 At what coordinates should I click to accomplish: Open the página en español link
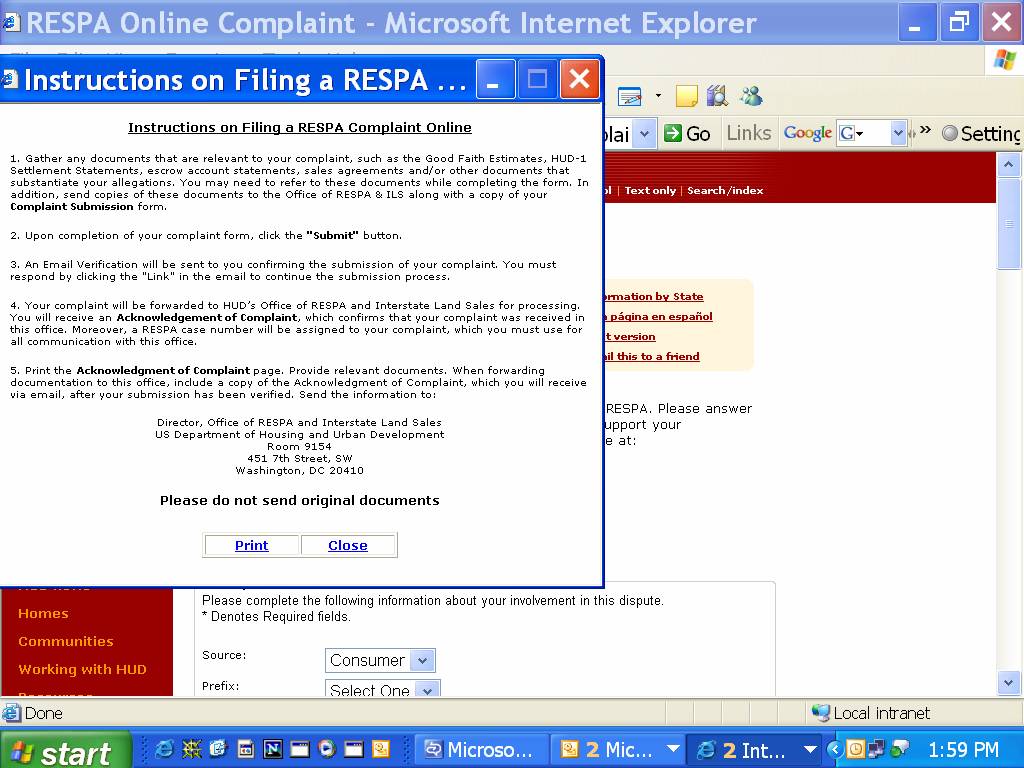coord(660,317)
